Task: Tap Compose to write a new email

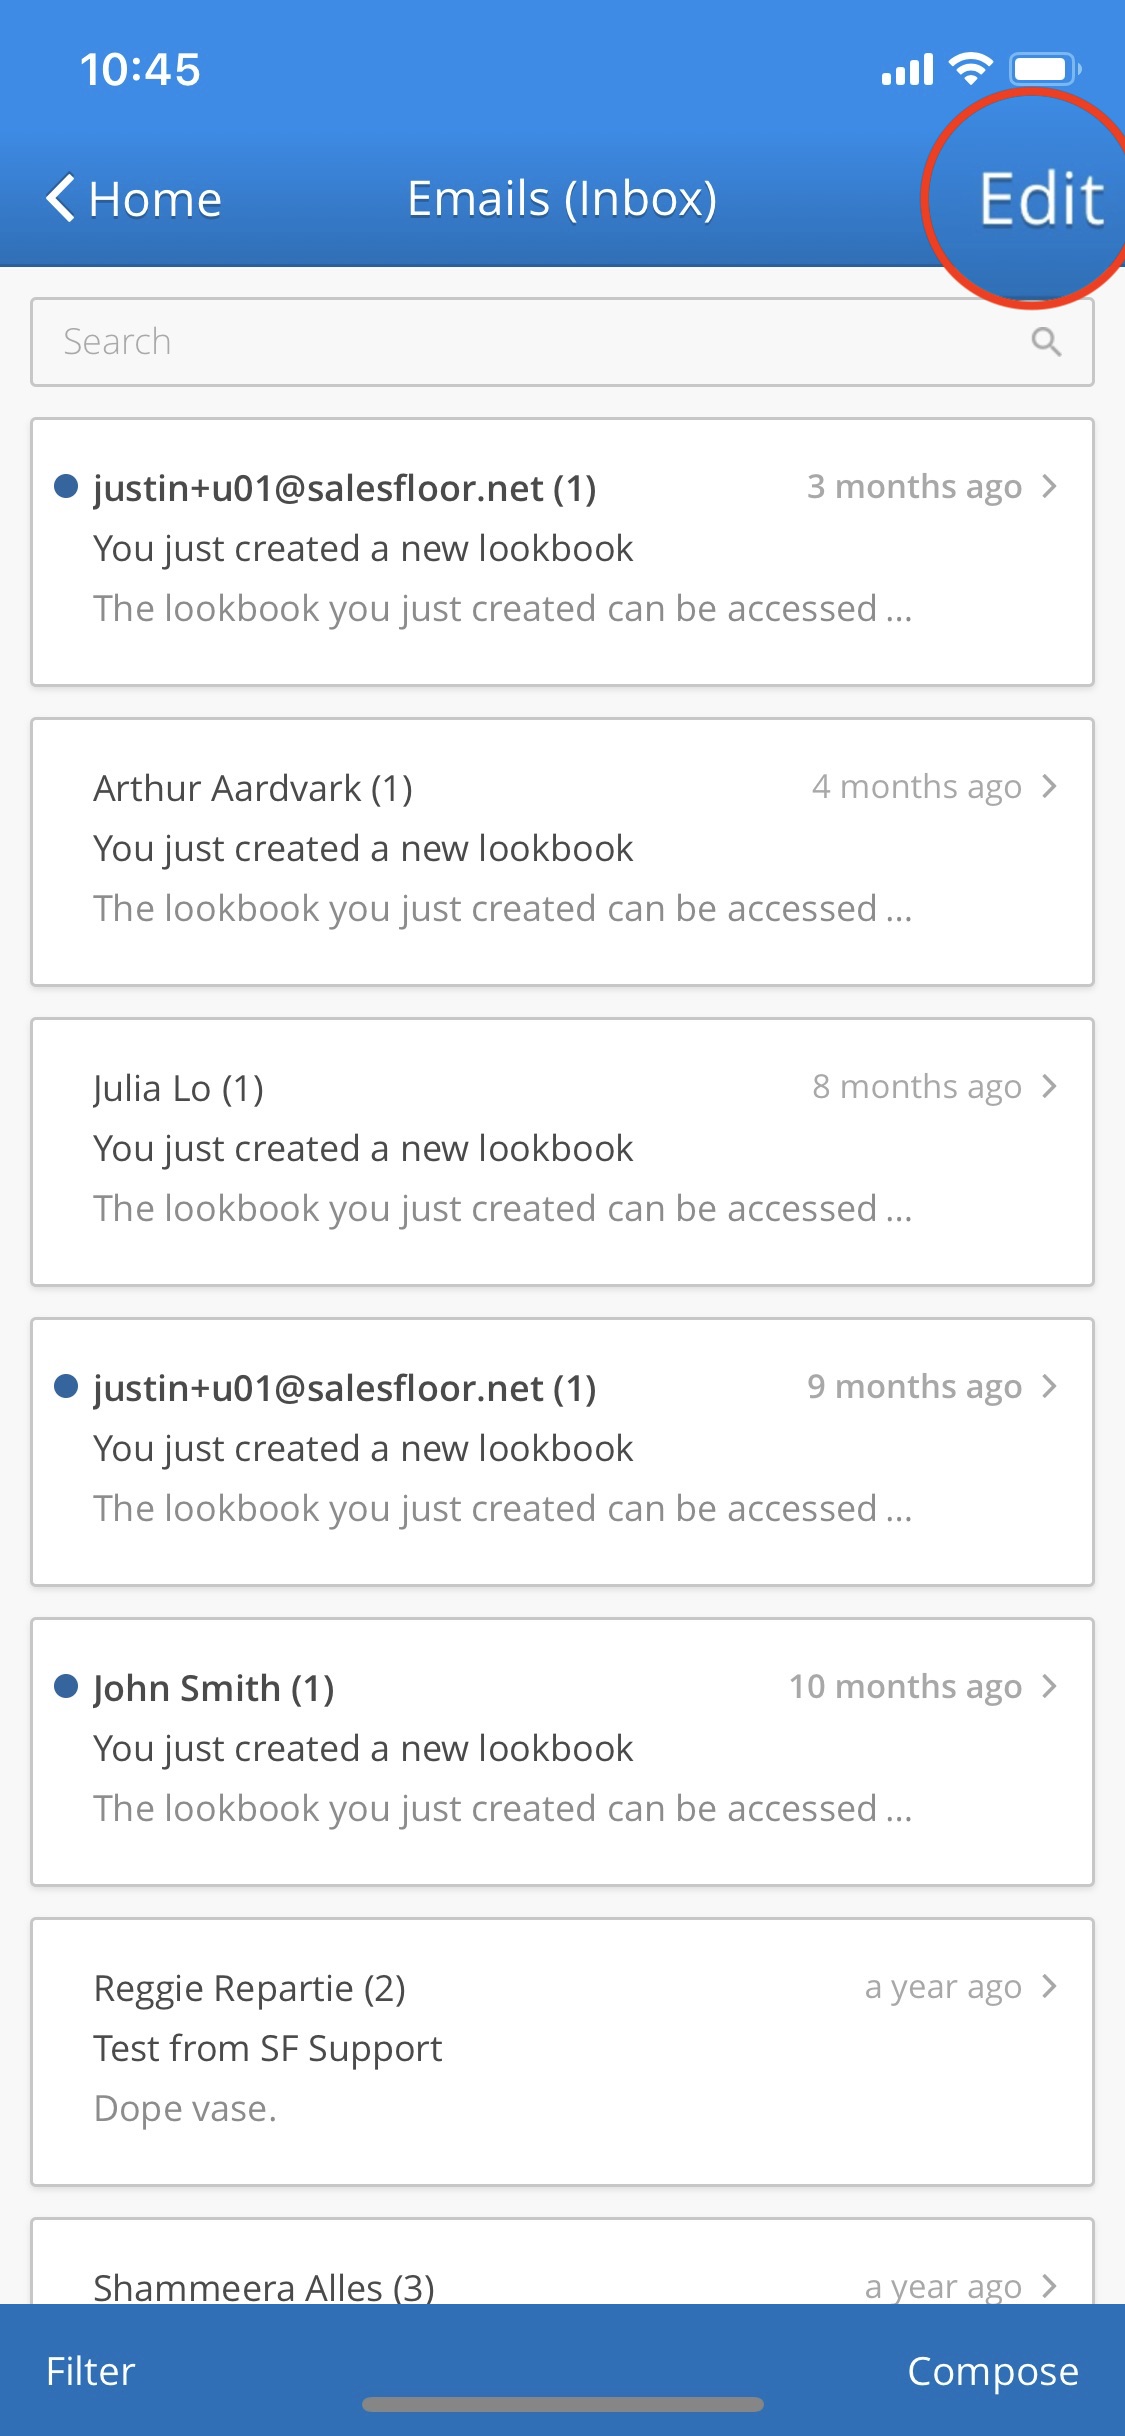Action: (992, 2371)
